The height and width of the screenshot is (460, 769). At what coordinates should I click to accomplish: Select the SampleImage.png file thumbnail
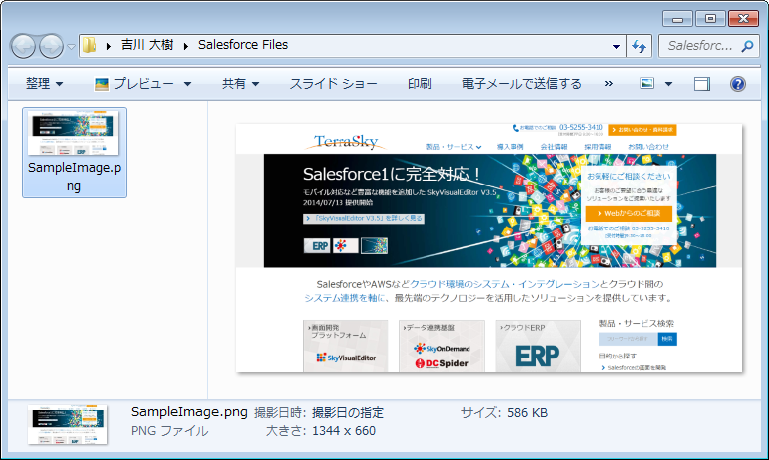click(x=74, y=150)
